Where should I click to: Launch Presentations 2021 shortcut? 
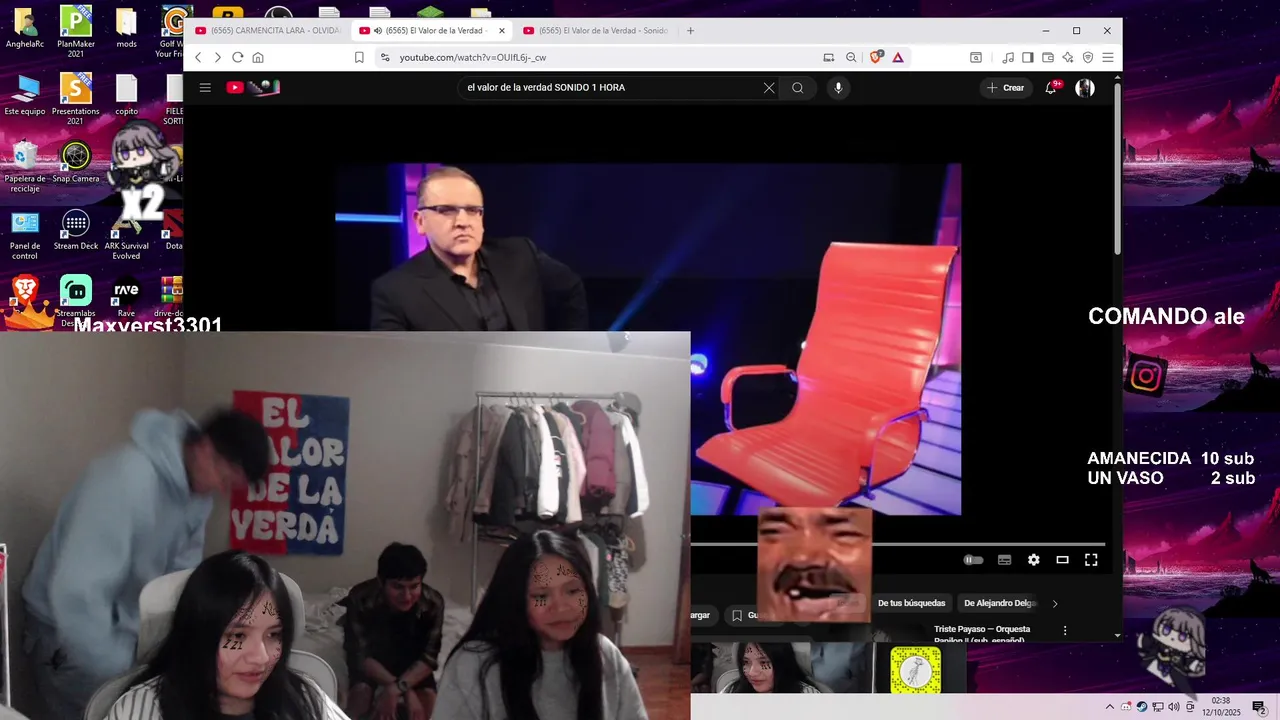click(76, 97)
